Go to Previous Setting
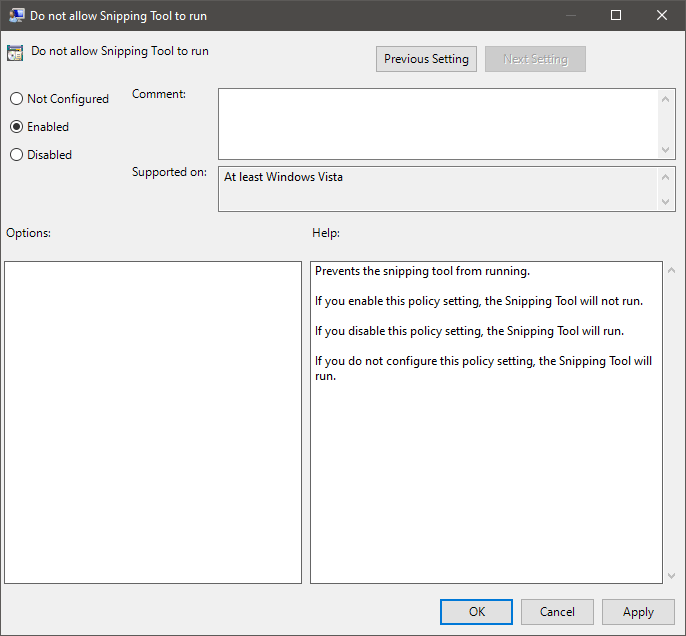Image resolution: width=686 pixels, height=636 pixels. [x=426, y=59]
